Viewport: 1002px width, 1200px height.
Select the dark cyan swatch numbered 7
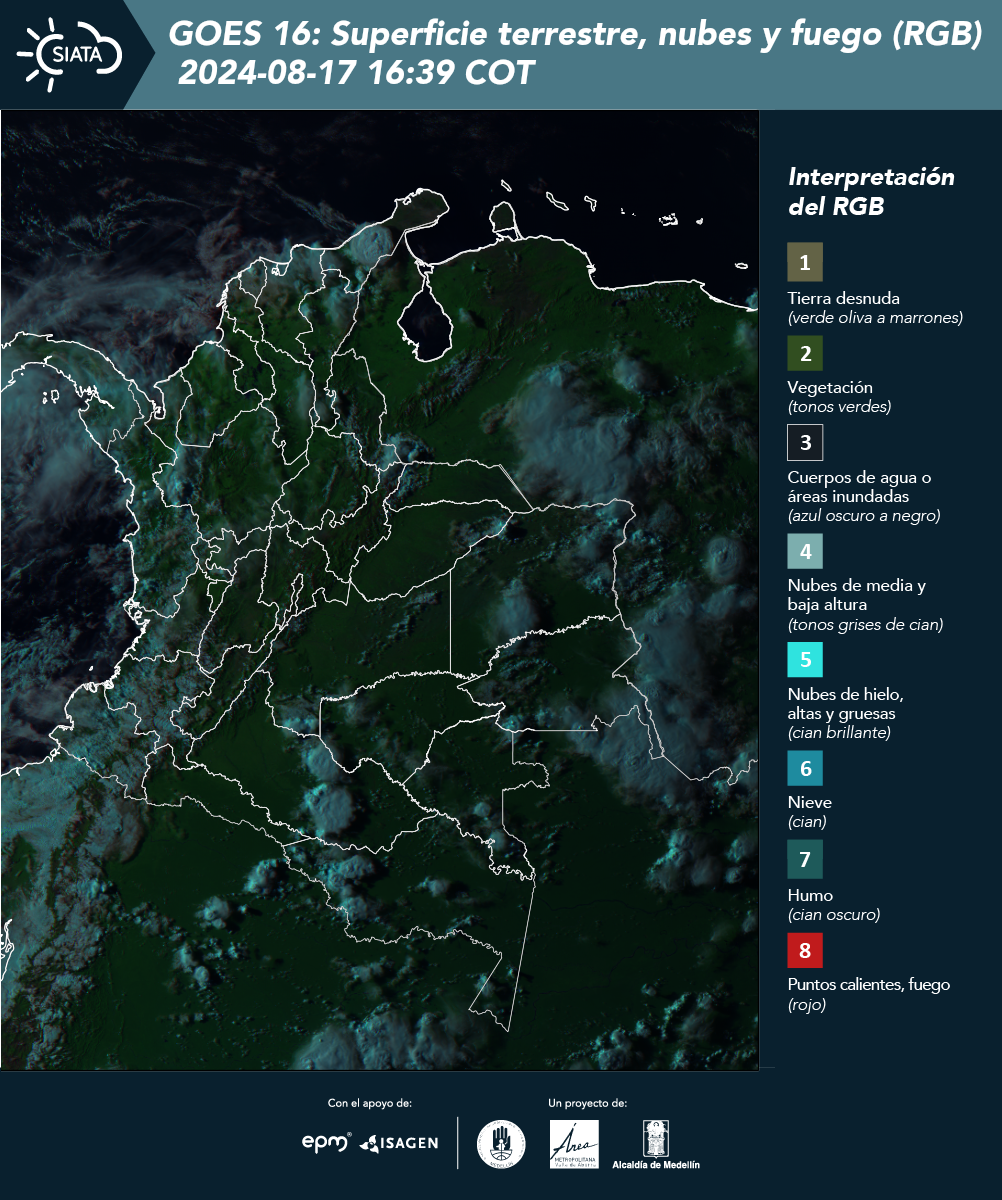coord(805,859)
